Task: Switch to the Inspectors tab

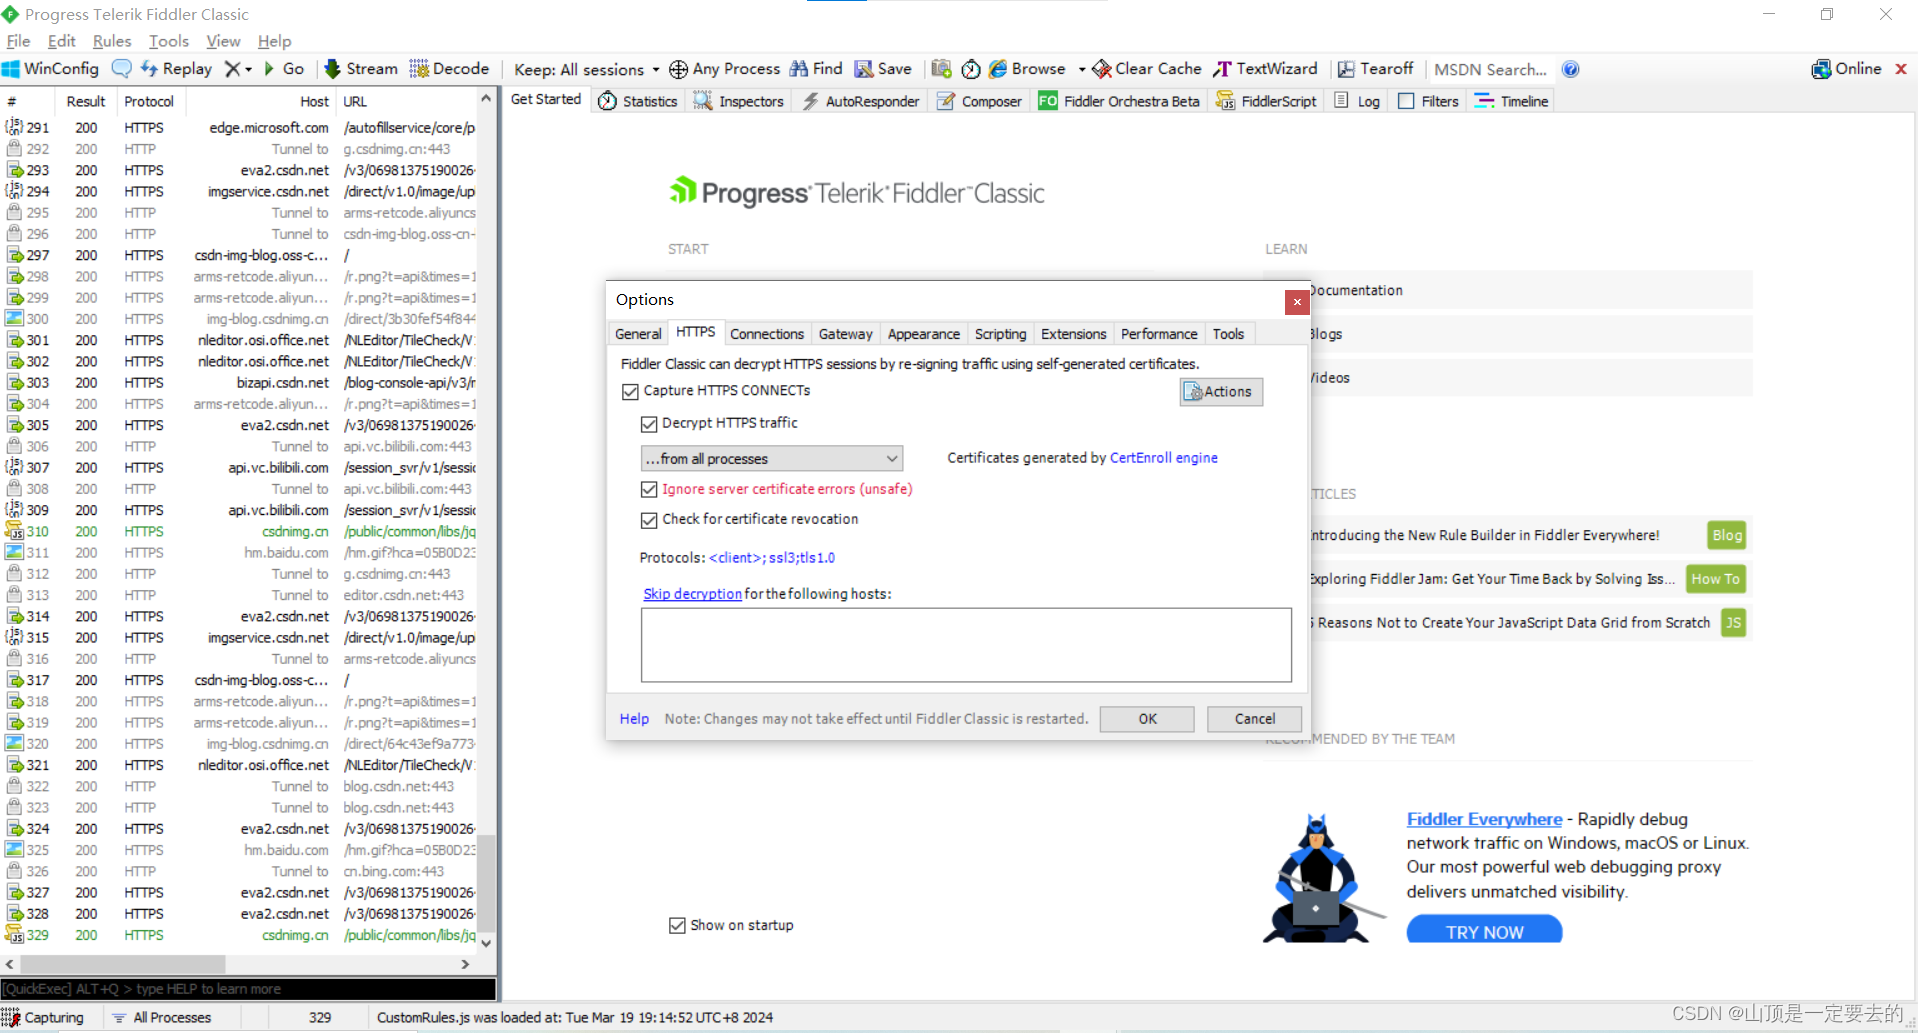Action: 739,101
